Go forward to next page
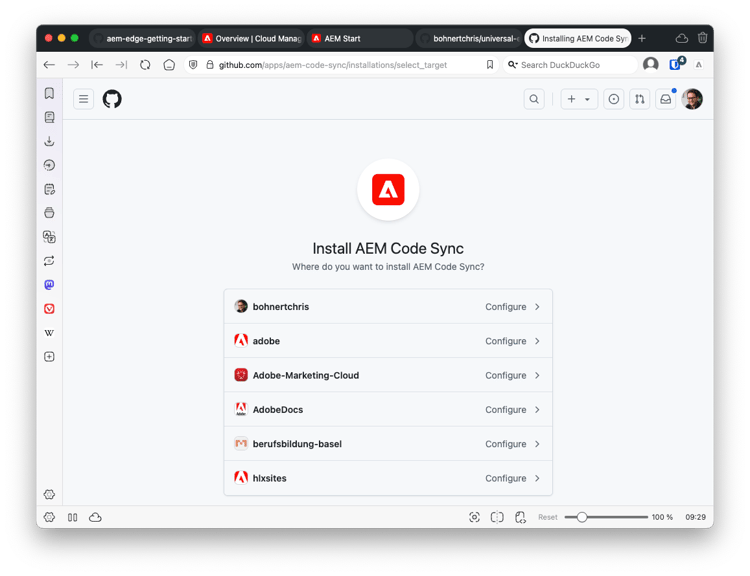Image resolution: width=750 pixels, height=576 pixels. point(73,65)
